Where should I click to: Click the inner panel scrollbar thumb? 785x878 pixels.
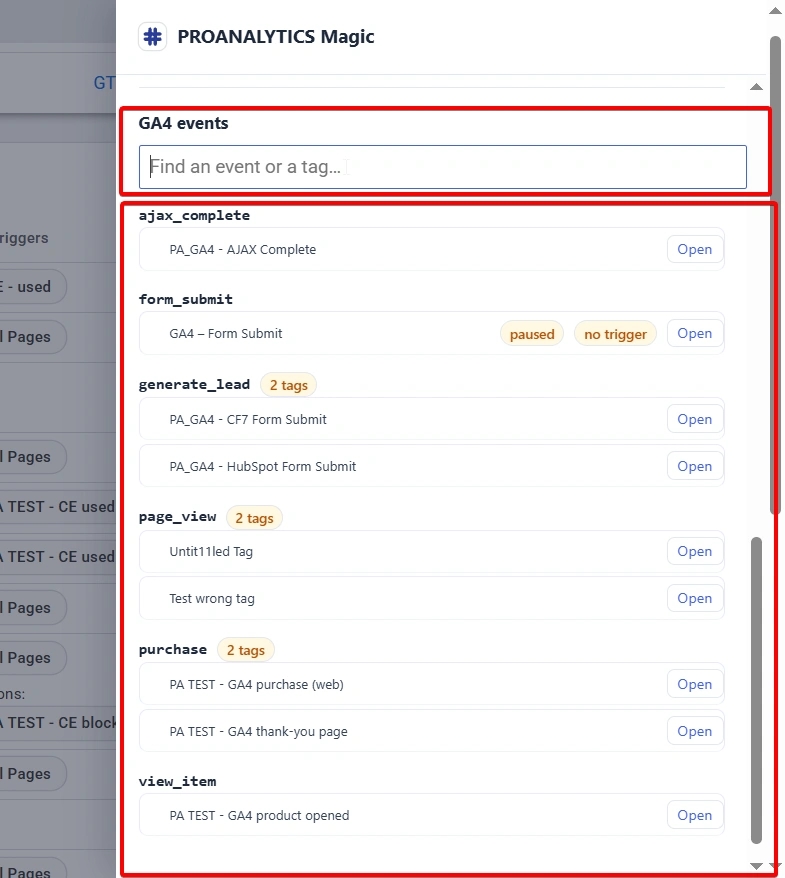(x=756, y=690)
